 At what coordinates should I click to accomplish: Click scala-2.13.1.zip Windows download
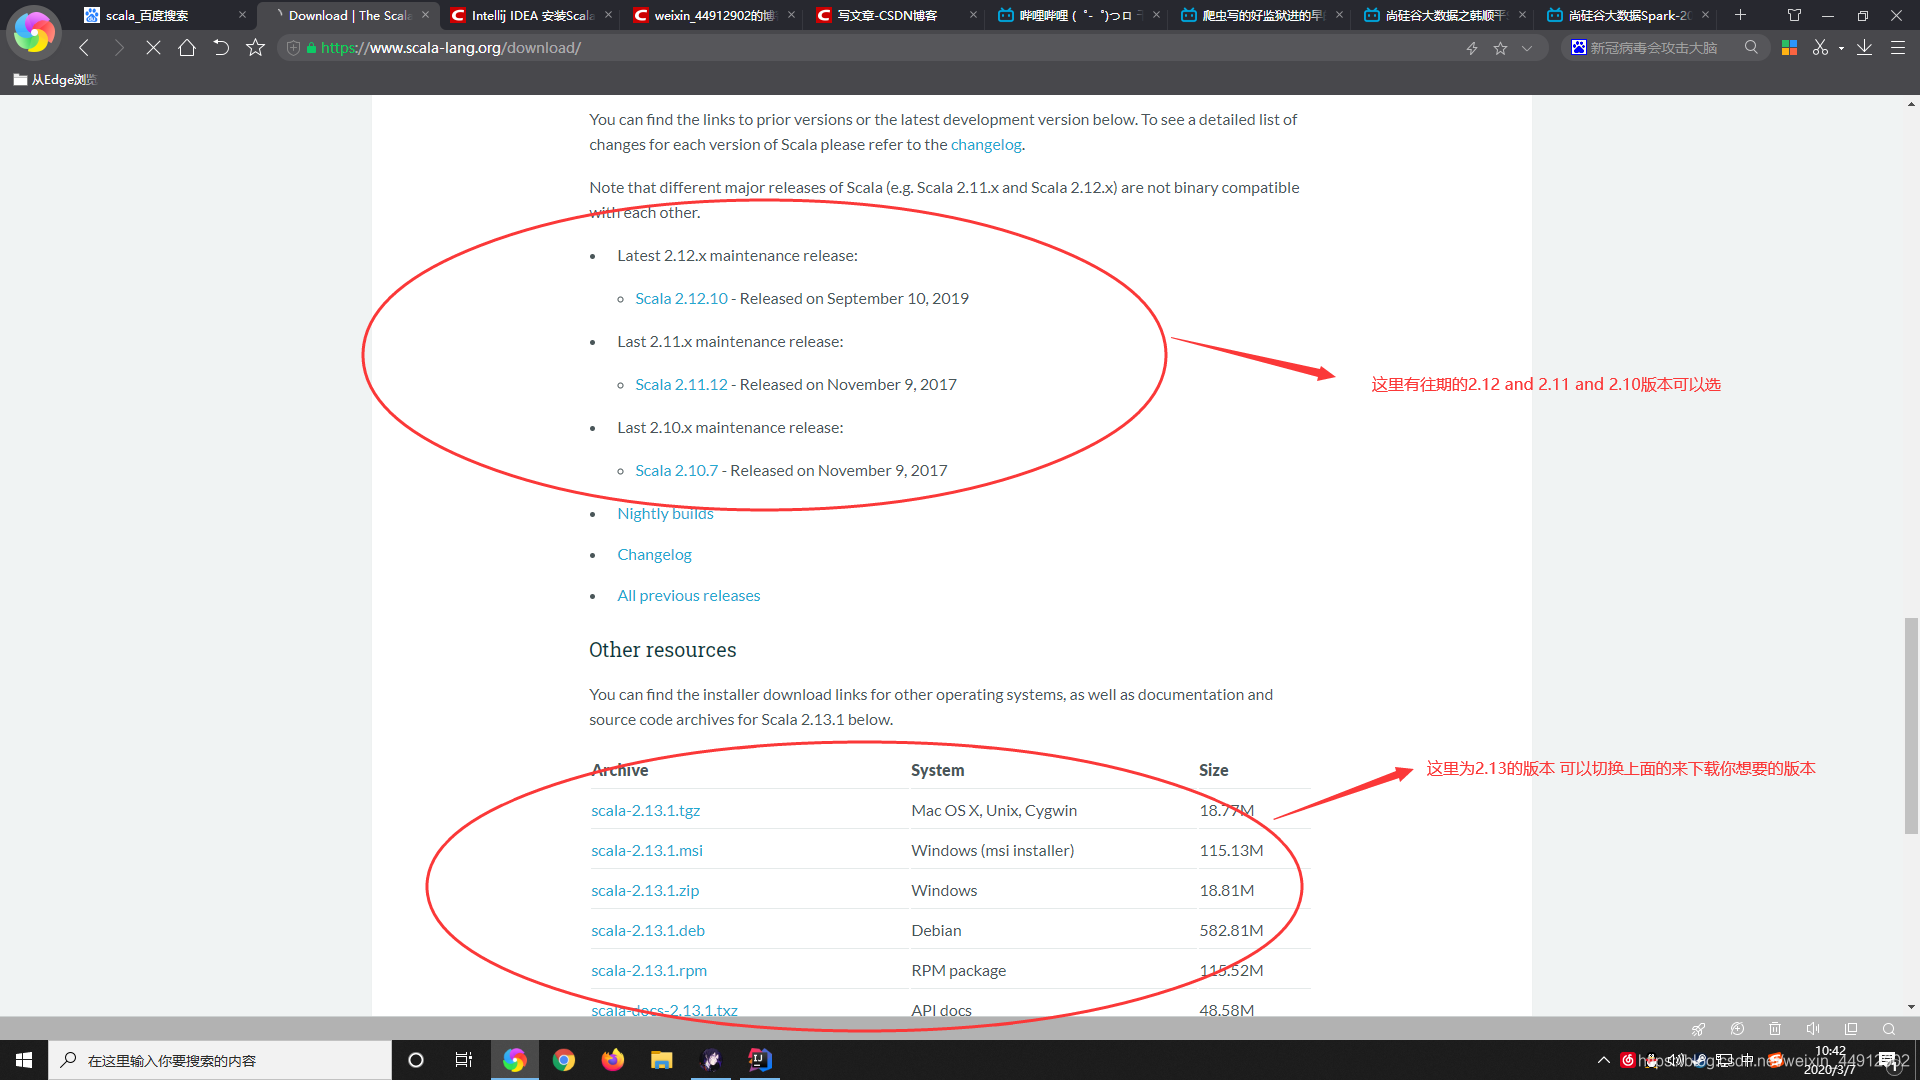coord(645,889)
